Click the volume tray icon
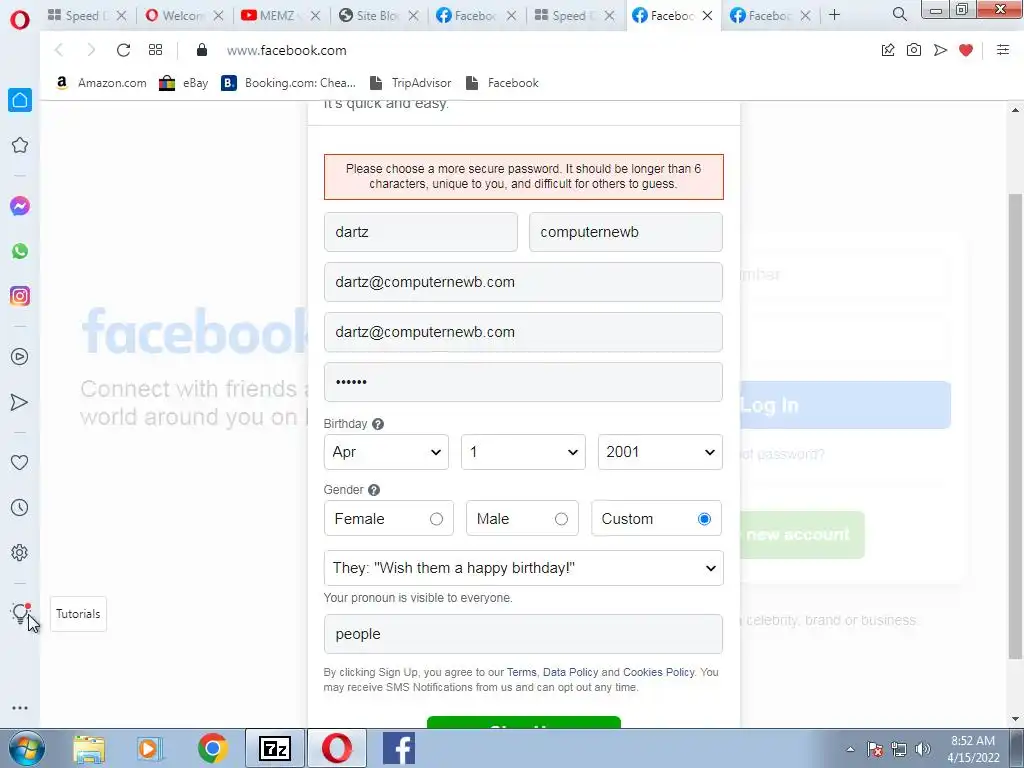 [x=922, y=749]
